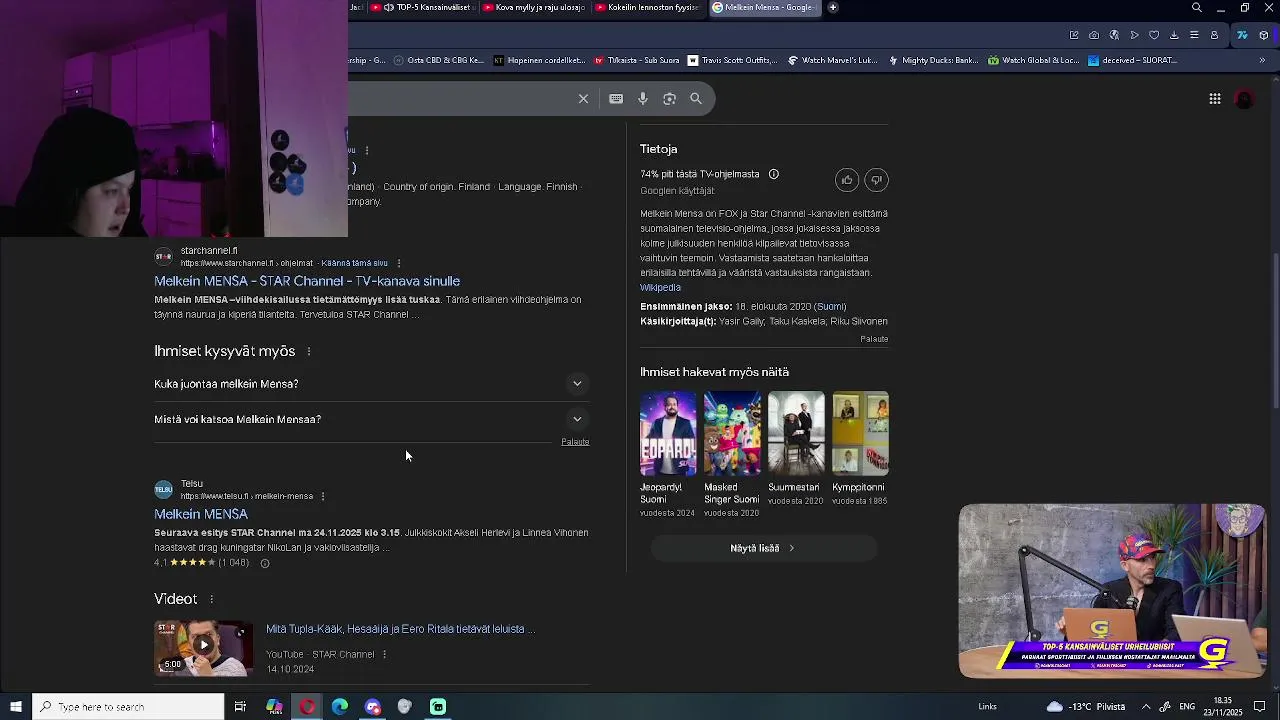Open Osta CBD & CBG bookmark
1280x720 pixels.
pos(438,60)
